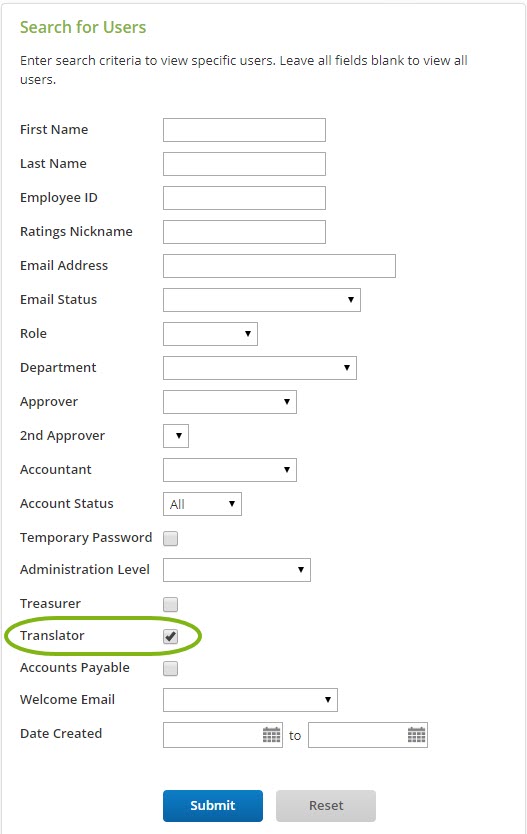
Task: Select an Approver from the dropdown
Action: coord(230,402)
